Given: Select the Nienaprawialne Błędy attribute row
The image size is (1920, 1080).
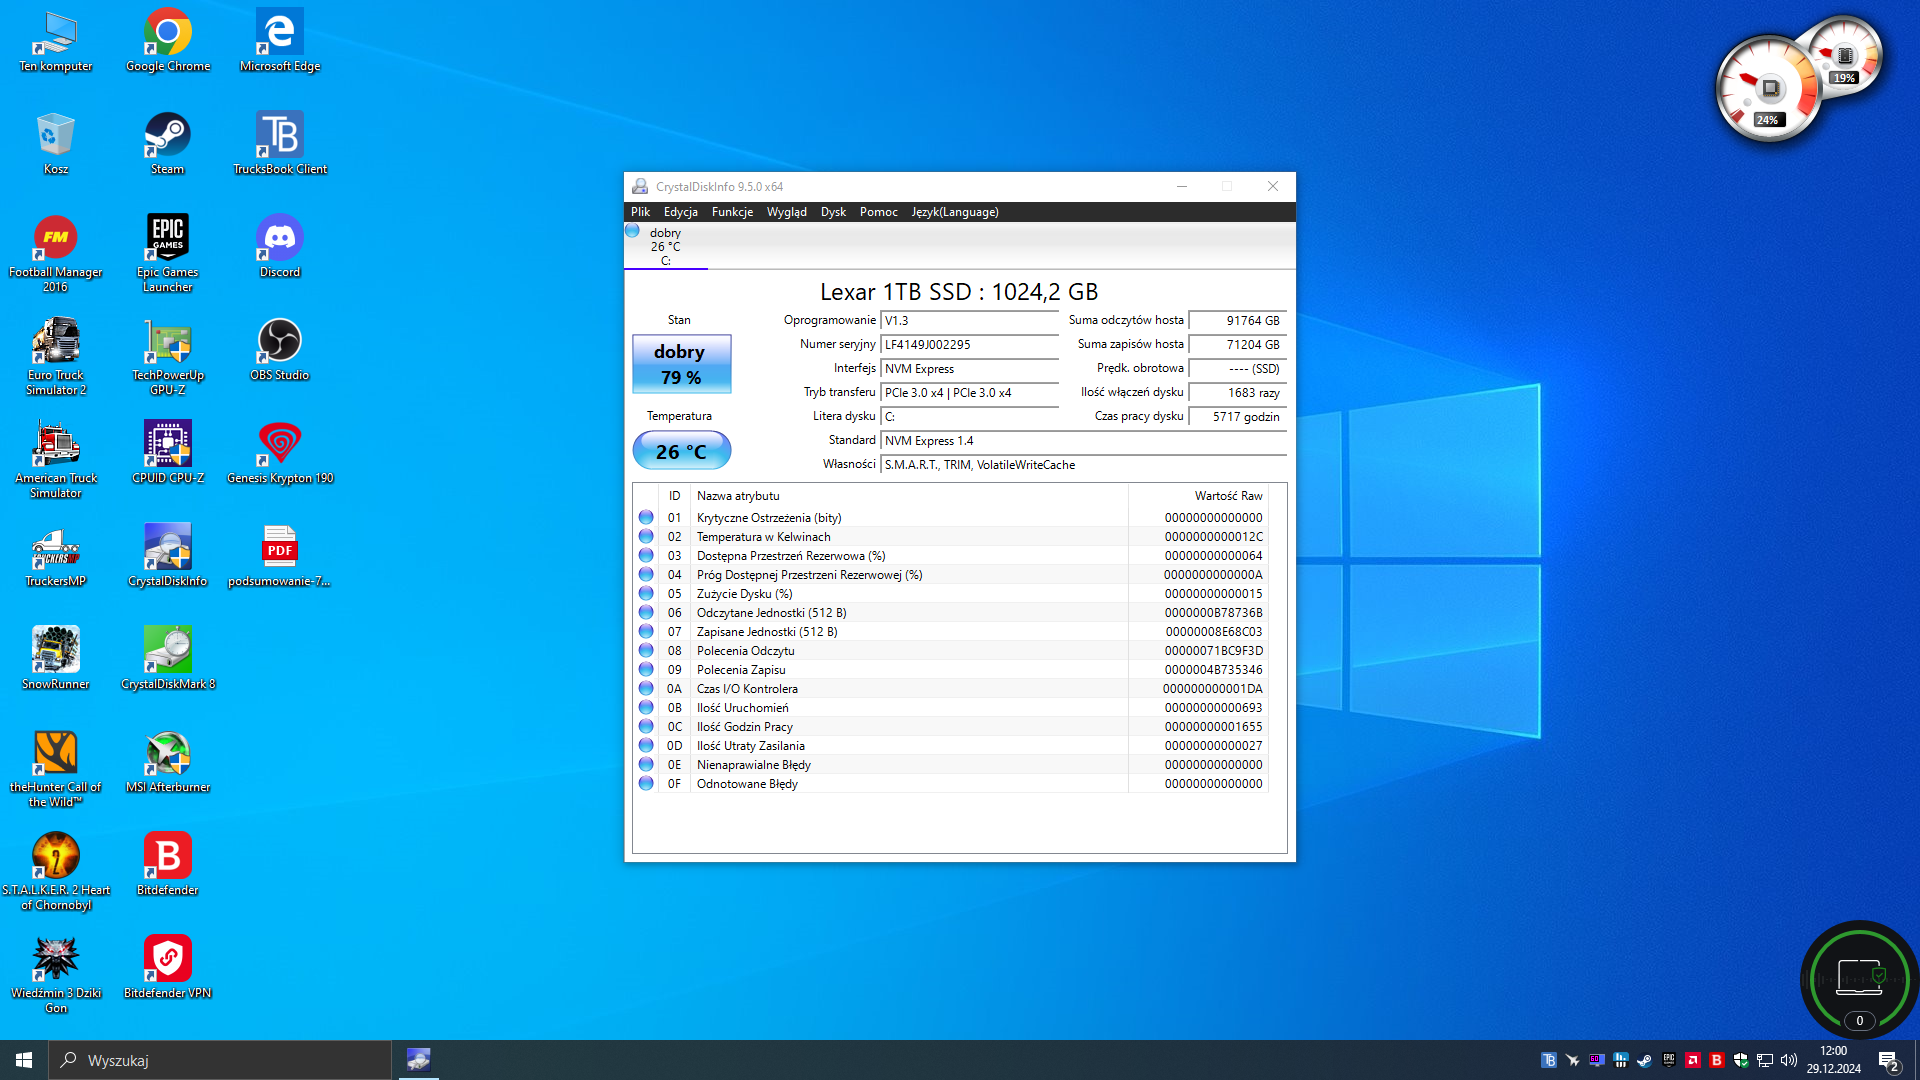Looking at the screenshot, I should tap(953, 765).
